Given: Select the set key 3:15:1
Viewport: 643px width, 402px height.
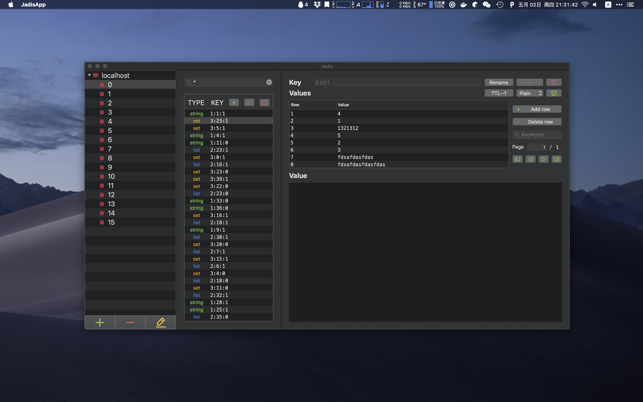Looking at the screenshot, I should (x=229, y=259).
